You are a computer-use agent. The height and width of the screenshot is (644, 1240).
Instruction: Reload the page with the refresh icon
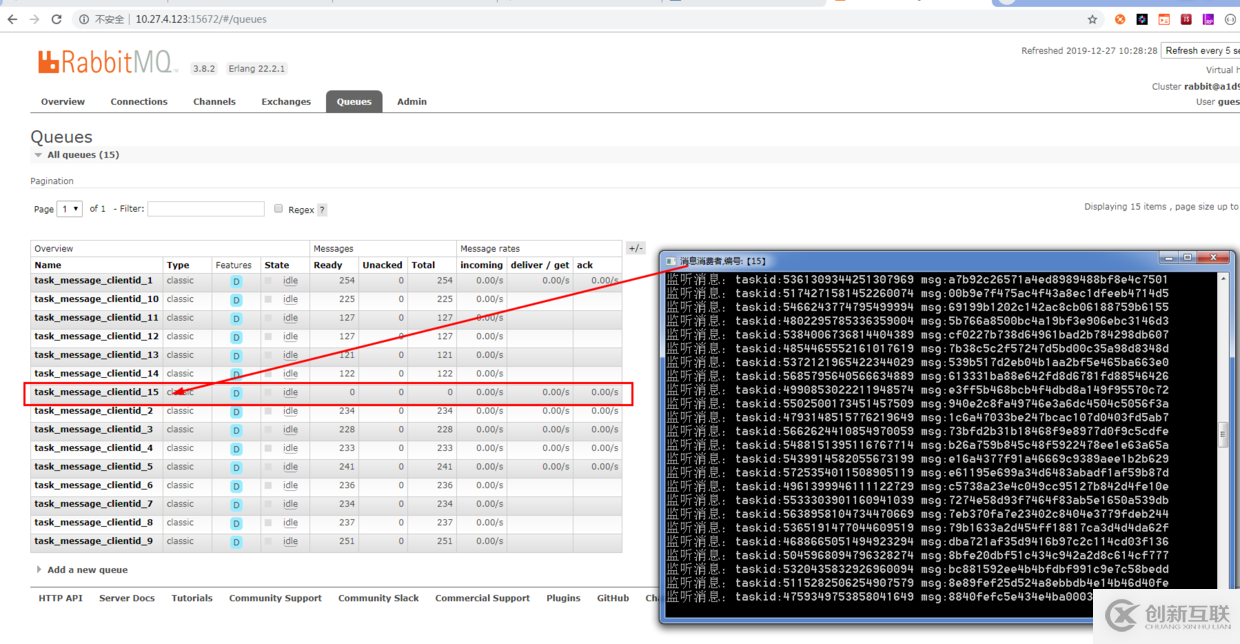coord(57,19)
